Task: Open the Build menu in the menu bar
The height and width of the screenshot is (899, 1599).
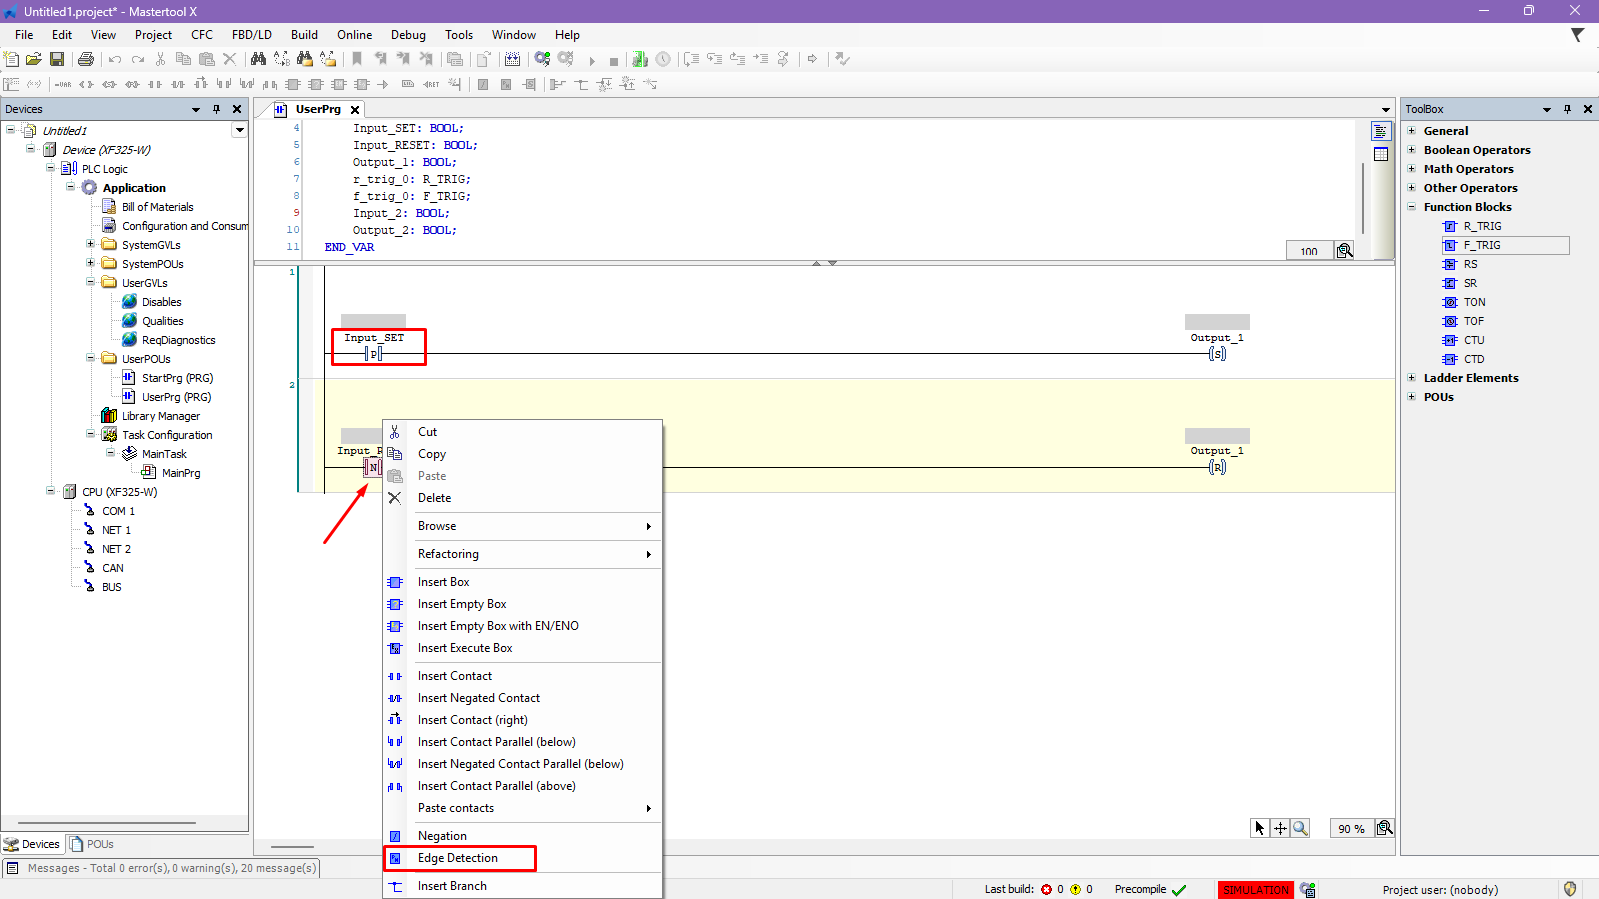Action: 304,35
